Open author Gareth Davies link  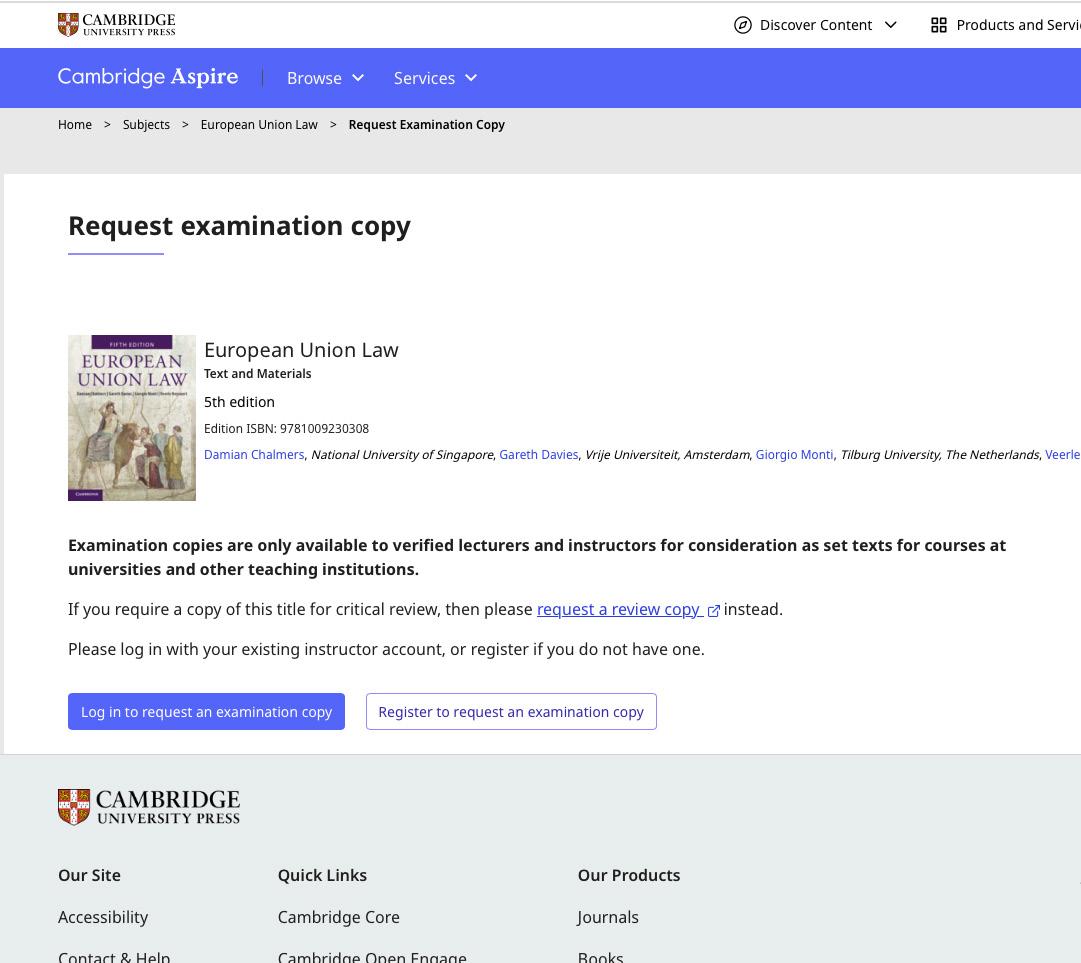(538, 455)
